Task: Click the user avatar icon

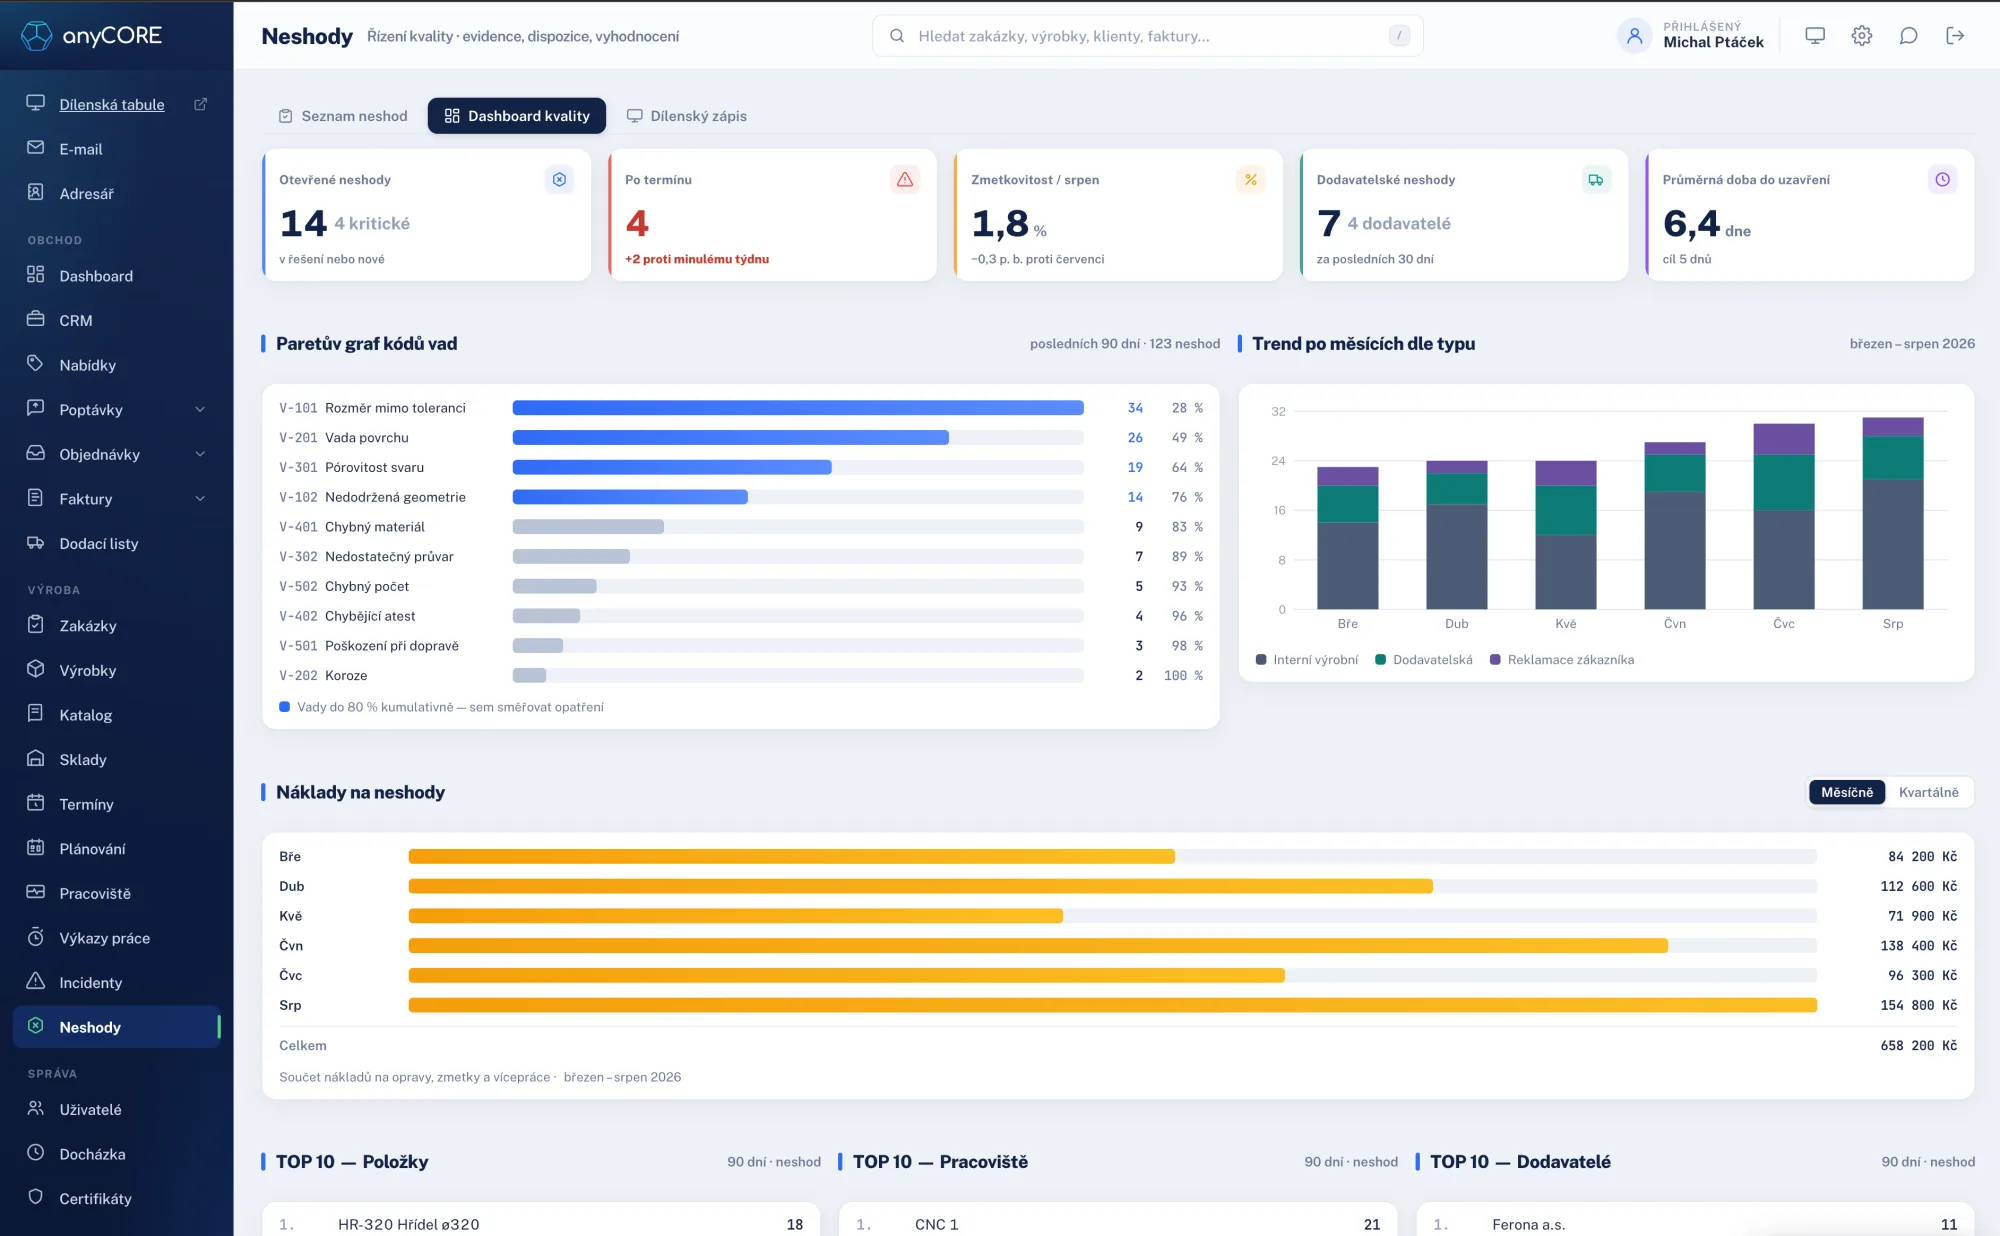Action: 1634,36
